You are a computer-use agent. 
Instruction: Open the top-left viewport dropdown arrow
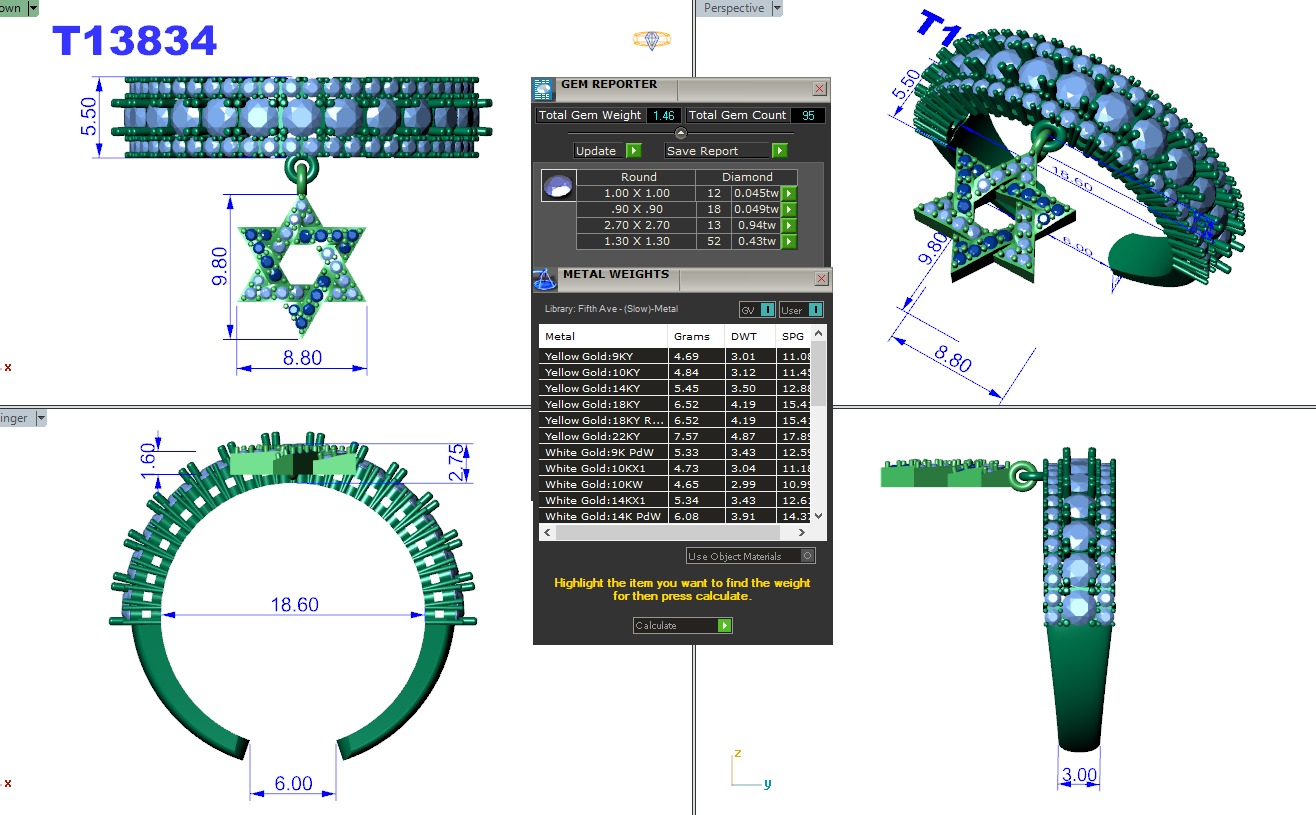pos(33,8)
